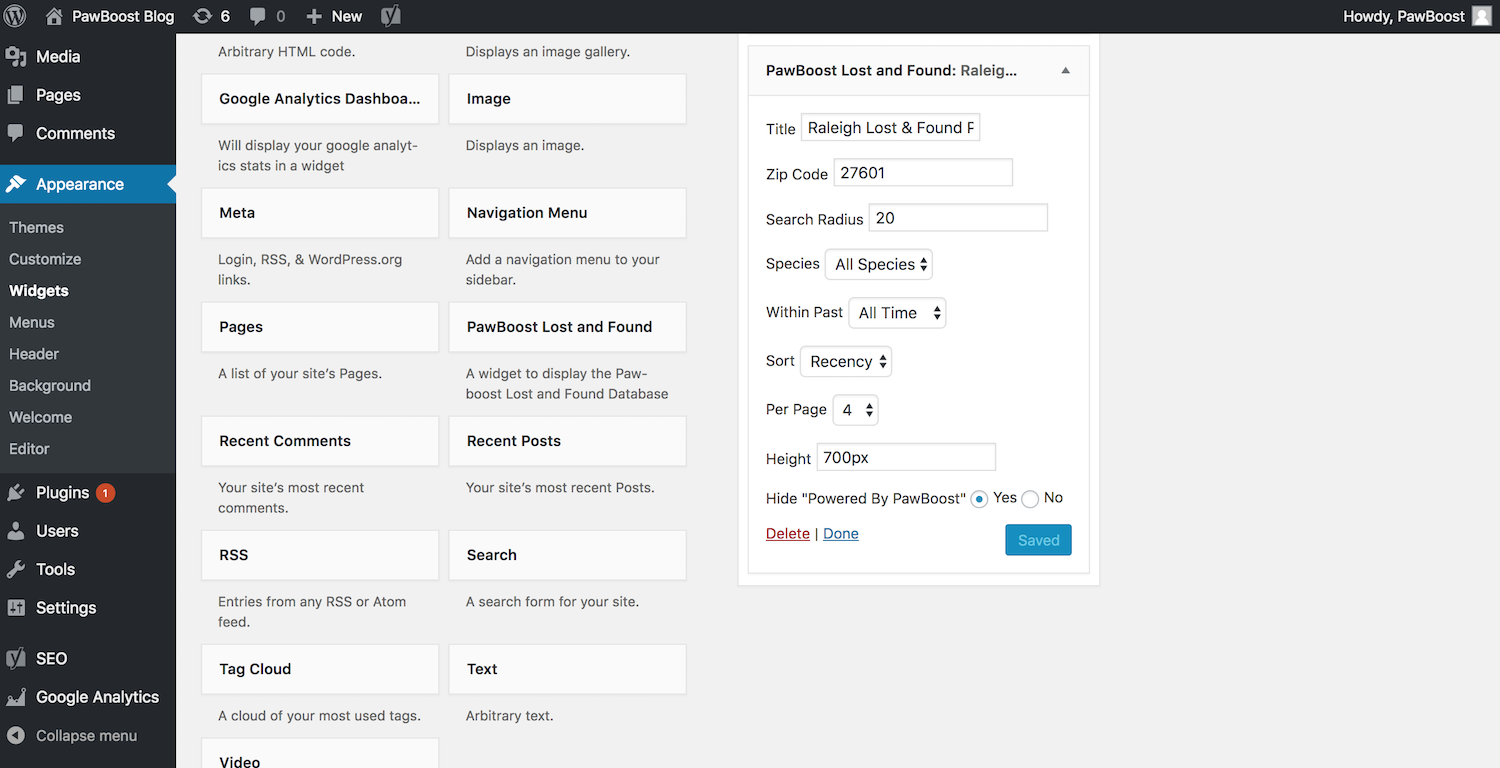Expand the PawBoost Lost and Found available widget

pos(568,327)
